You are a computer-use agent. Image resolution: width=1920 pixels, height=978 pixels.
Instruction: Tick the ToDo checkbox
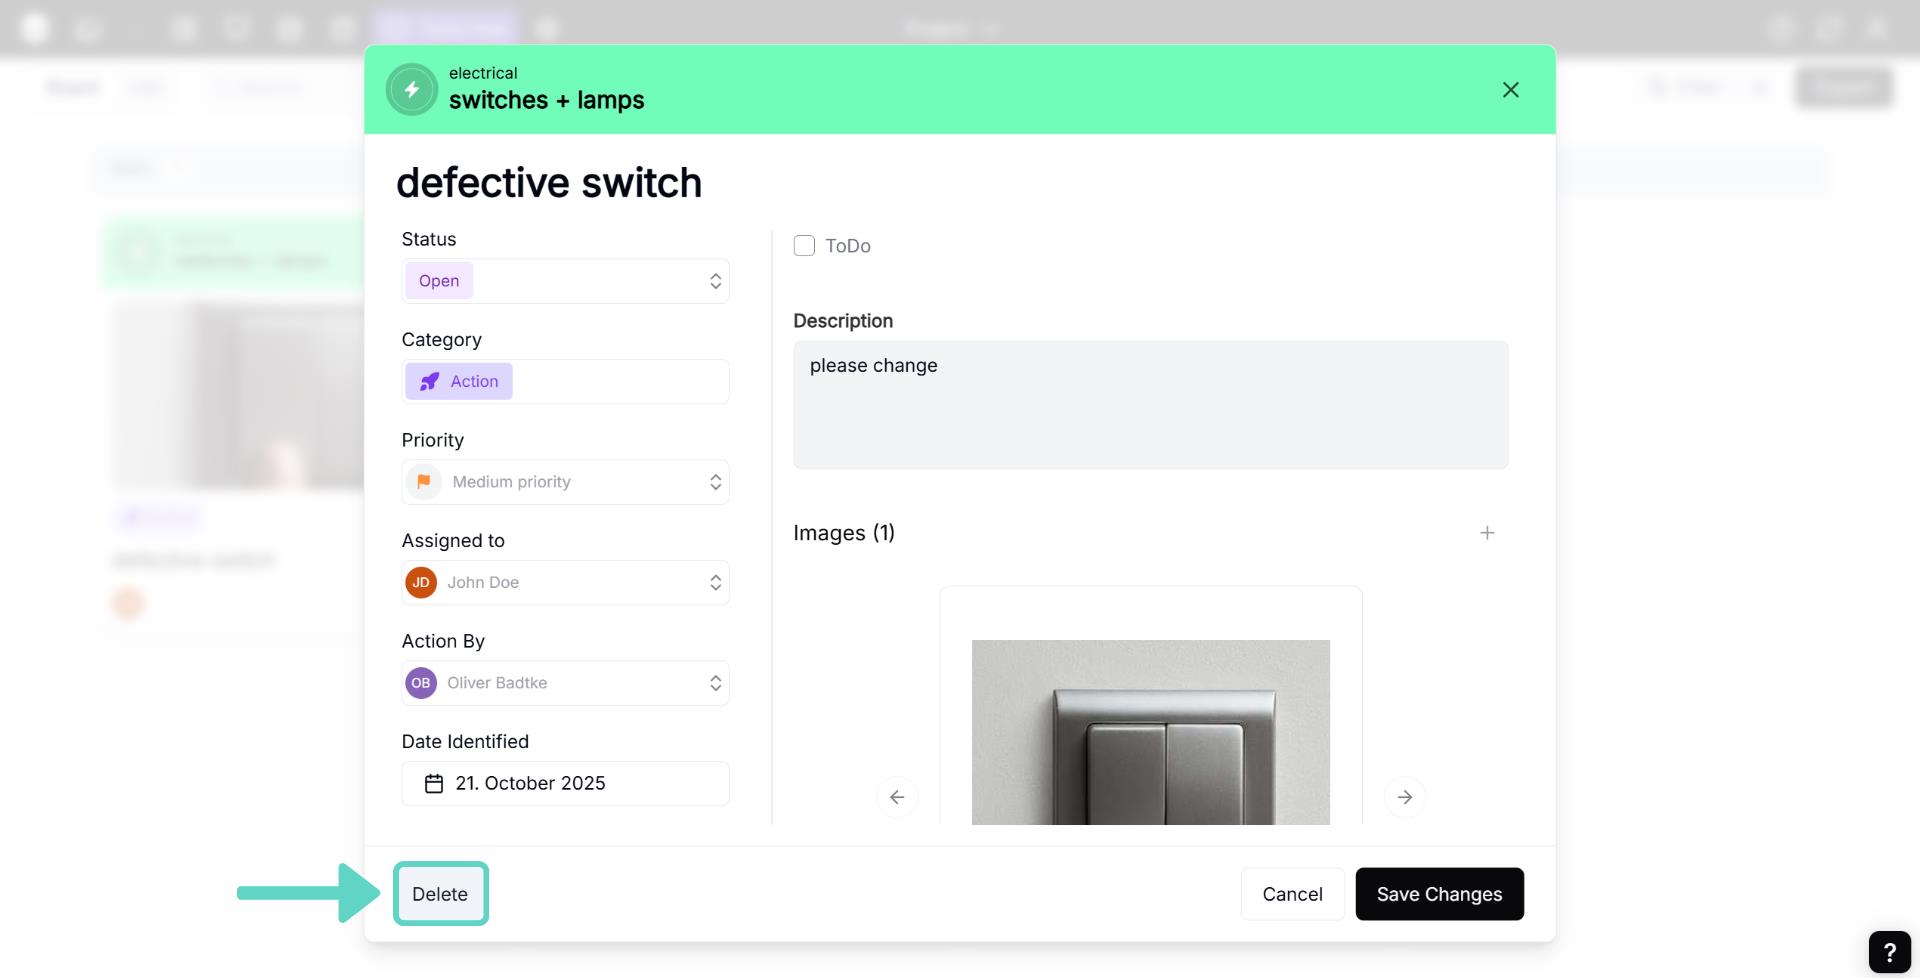(804, 246)
